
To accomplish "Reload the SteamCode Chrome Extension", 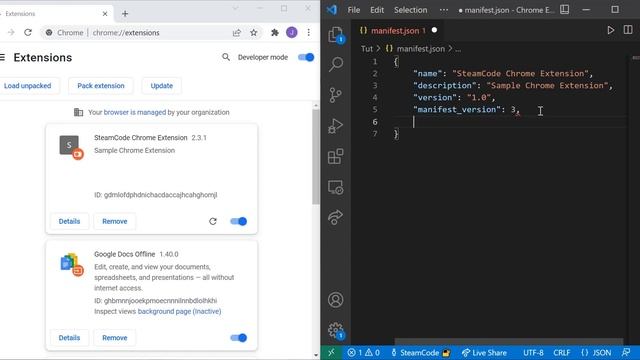I will [x=213, y=221].
